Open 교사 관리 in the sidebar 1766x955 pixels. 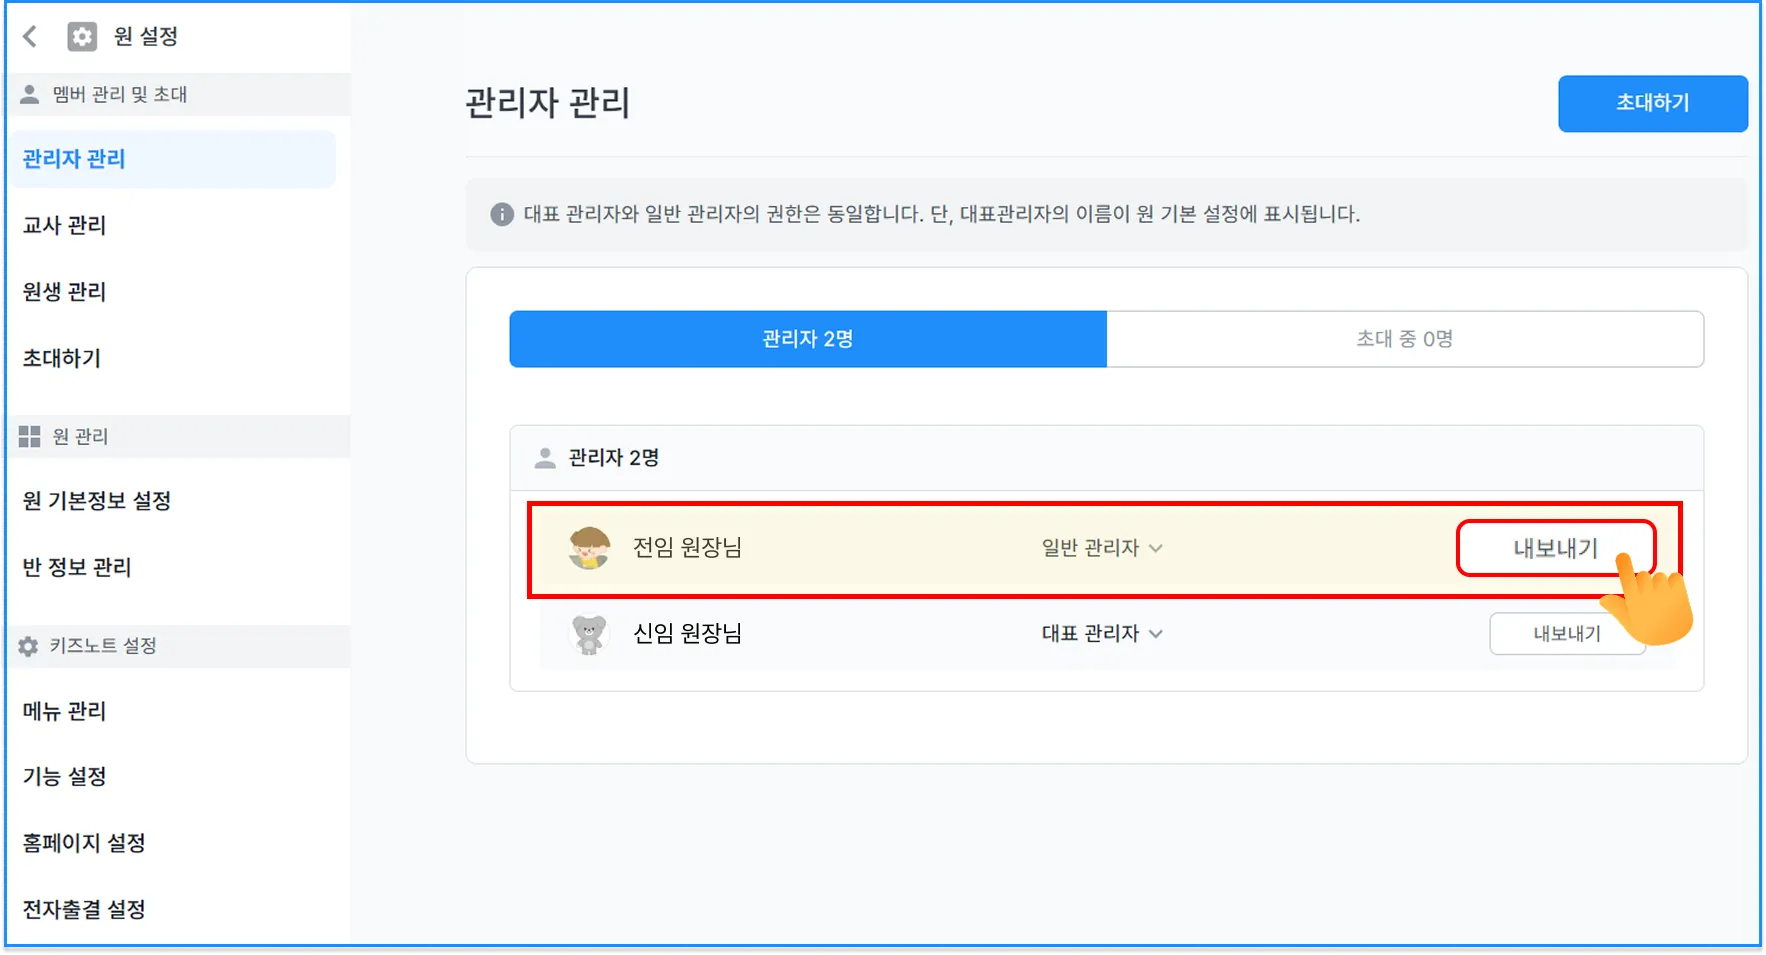click(x=65, y=225)
